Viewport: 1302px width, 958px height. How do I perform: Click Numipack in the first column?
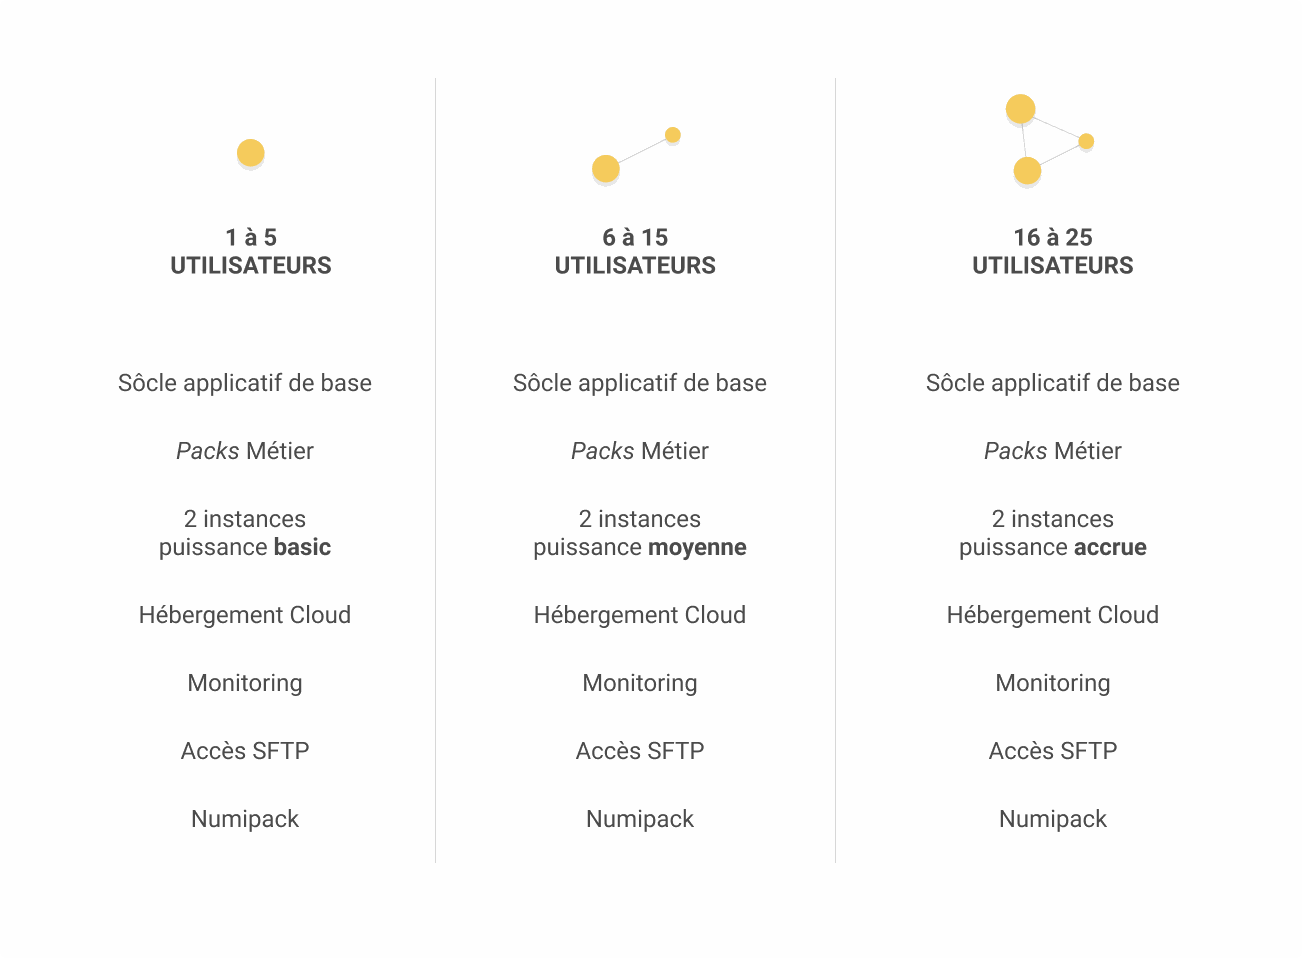click(245, 819)
